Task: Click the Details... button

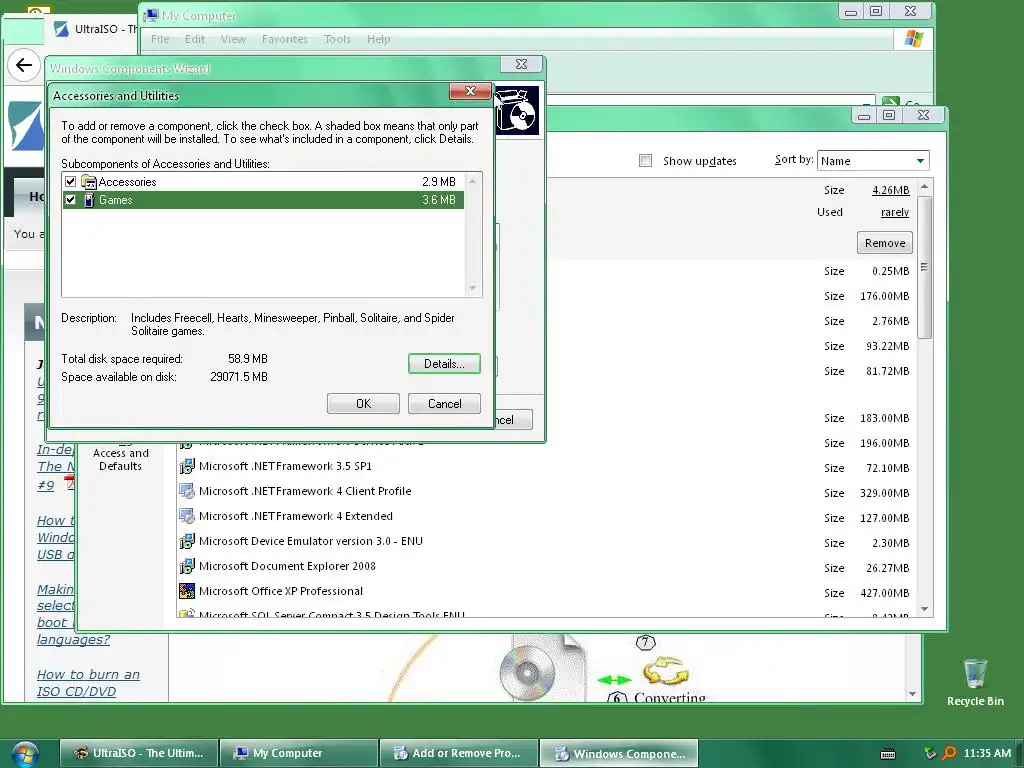Action: [x=444, y=364]
